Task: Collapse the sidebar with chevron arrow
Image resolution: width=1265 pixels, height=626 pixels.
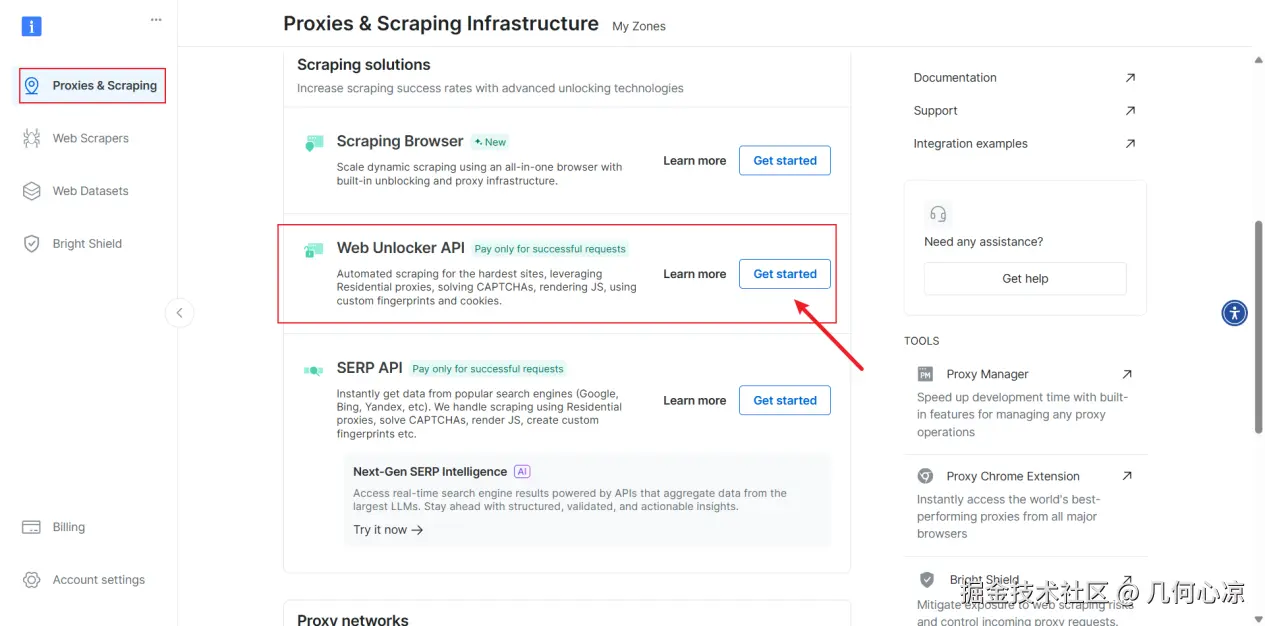Action: (179, 313)
